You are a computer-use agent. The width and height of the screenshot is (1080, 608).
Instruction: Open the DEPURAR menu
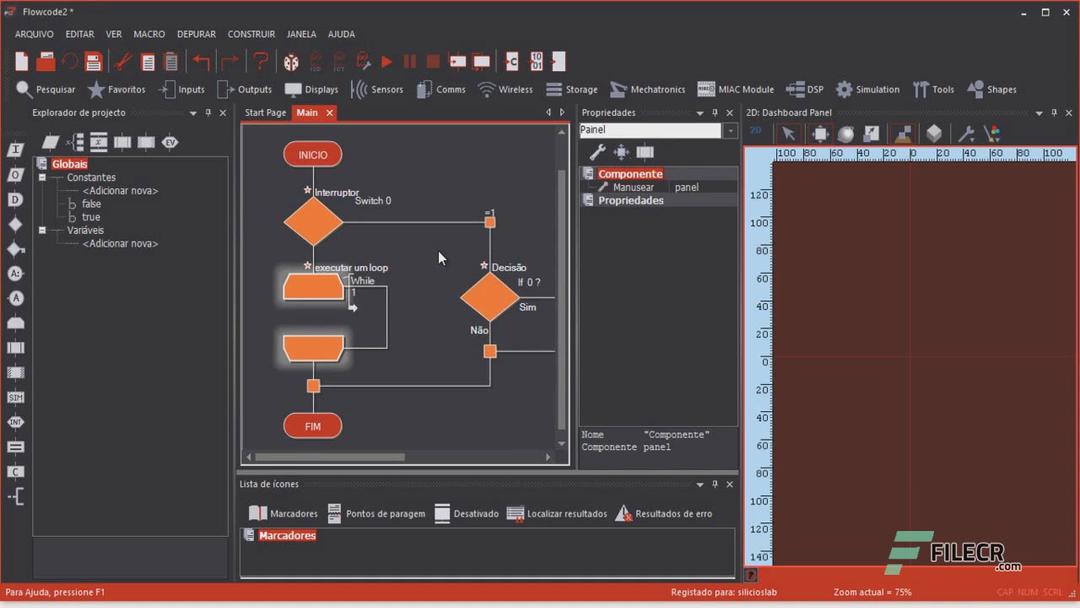(196, 33)
